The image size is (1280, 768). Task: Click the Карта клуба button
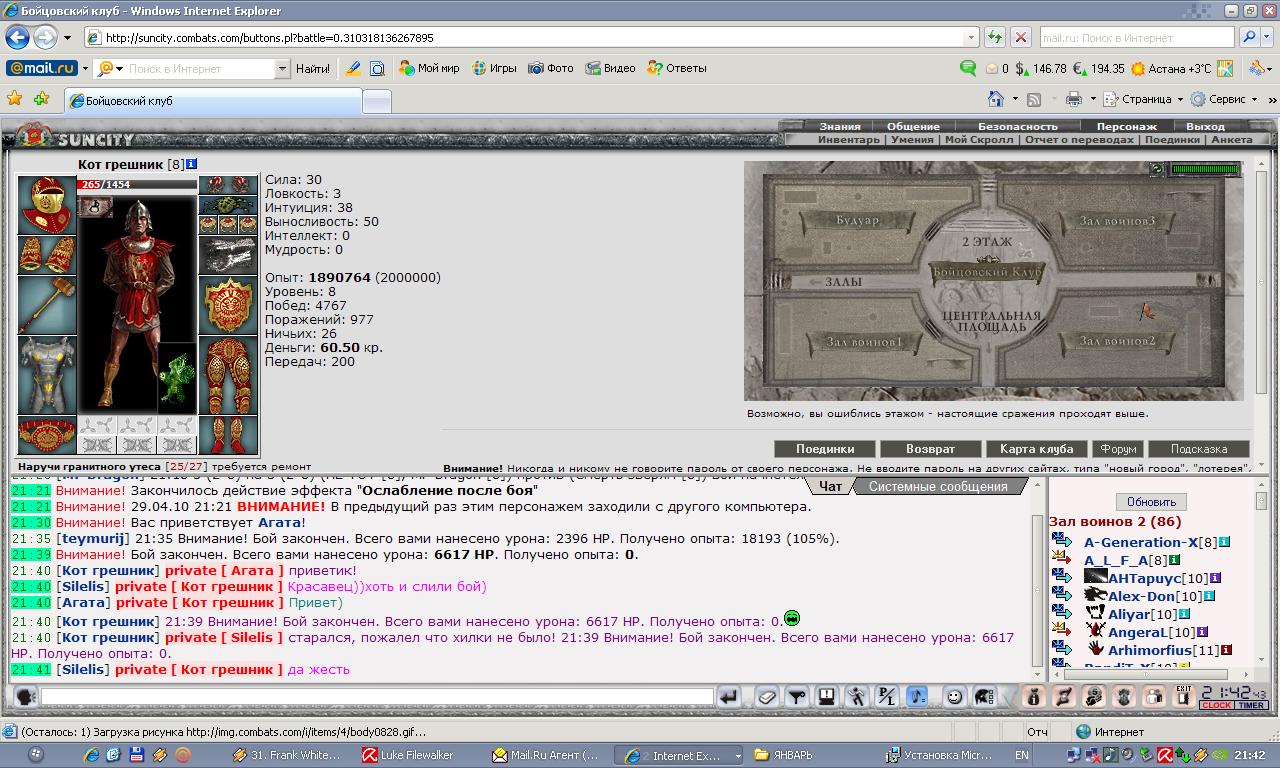click(x=1037, y=449)
